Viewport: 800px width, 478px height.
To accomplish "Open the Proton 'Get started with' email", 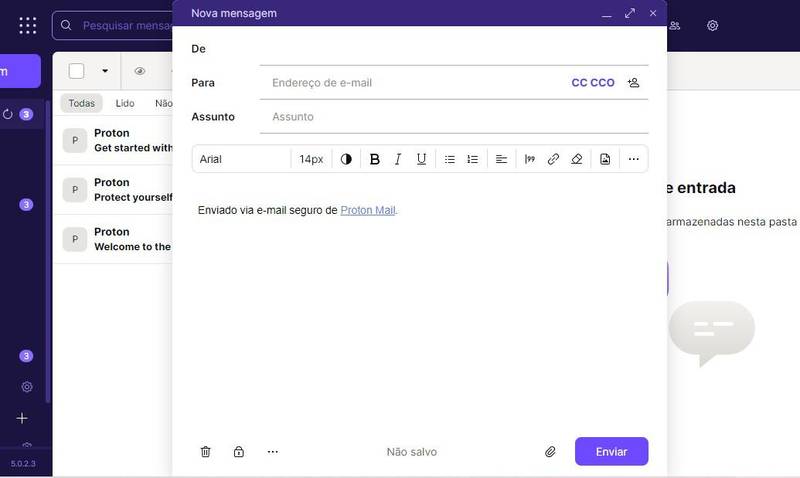I will [113, 140].
